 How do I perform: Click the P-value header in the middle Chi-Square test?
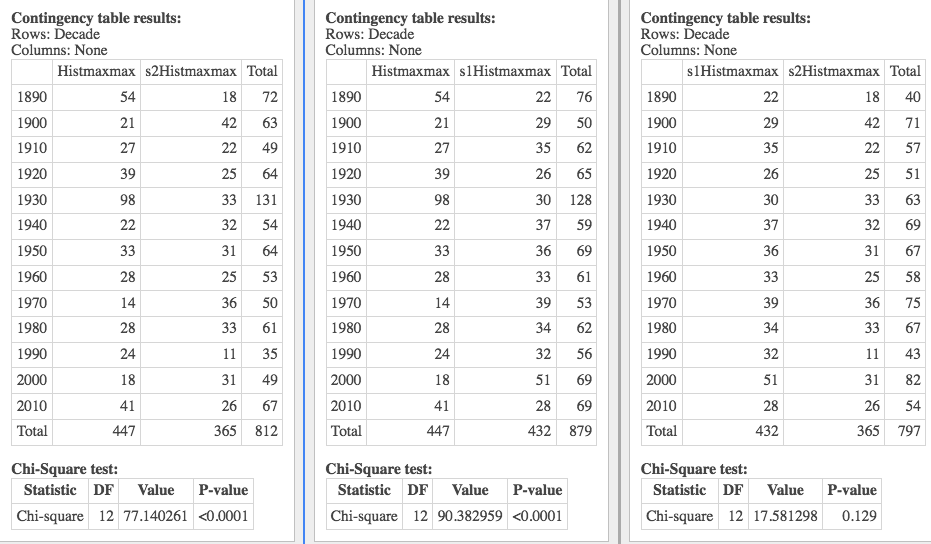537,490
